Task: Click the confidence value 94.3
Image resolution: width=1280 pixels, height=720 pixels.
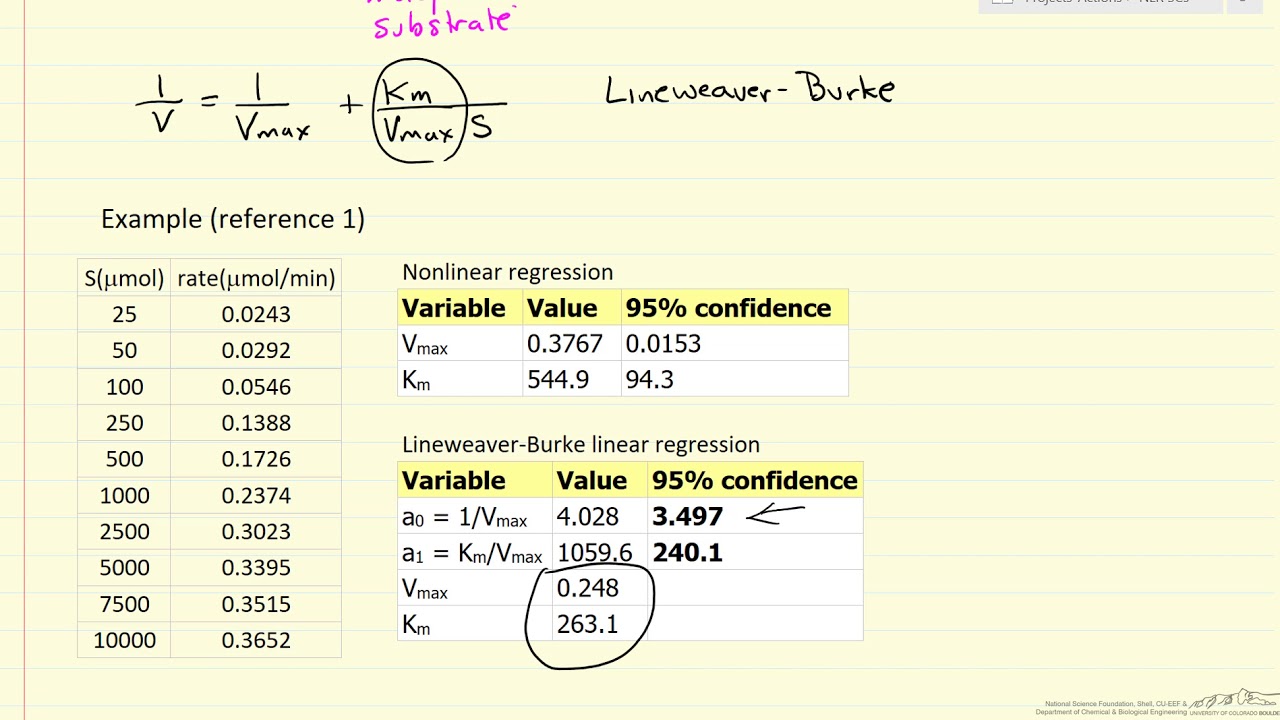Action: (649, 380)
